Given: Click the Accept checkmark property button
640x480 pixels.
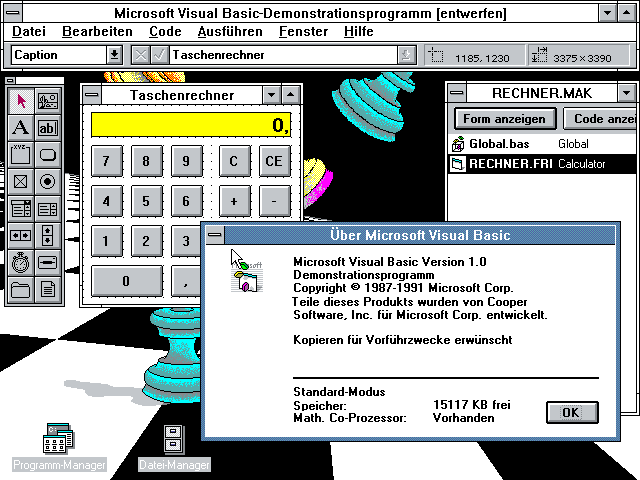Looking at the screenshot, I should pyautogui.click(x=160, y=55).
